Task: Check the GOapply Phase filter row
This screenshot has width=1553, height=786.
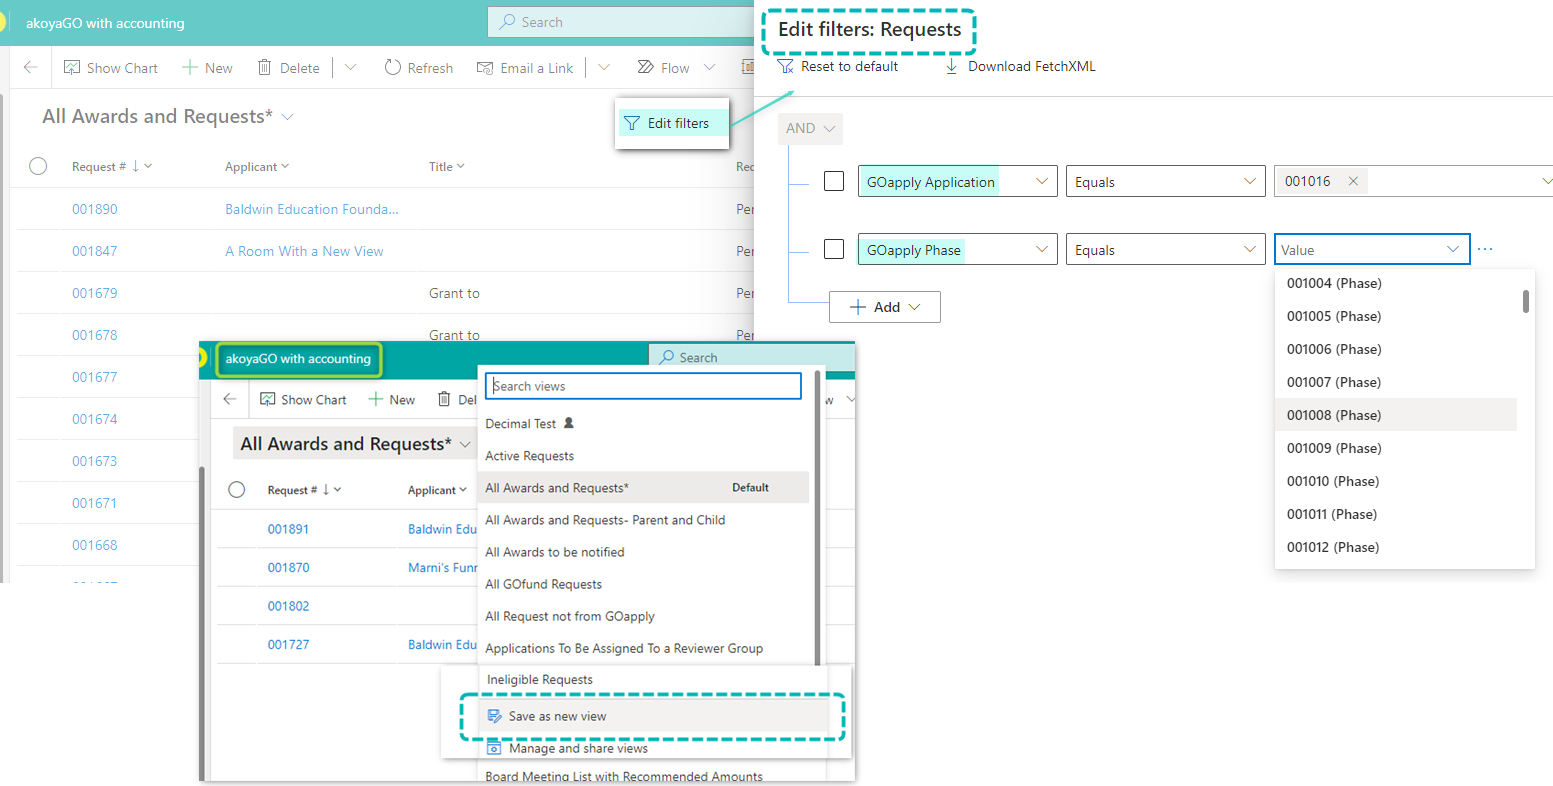Action: [834, 249]
